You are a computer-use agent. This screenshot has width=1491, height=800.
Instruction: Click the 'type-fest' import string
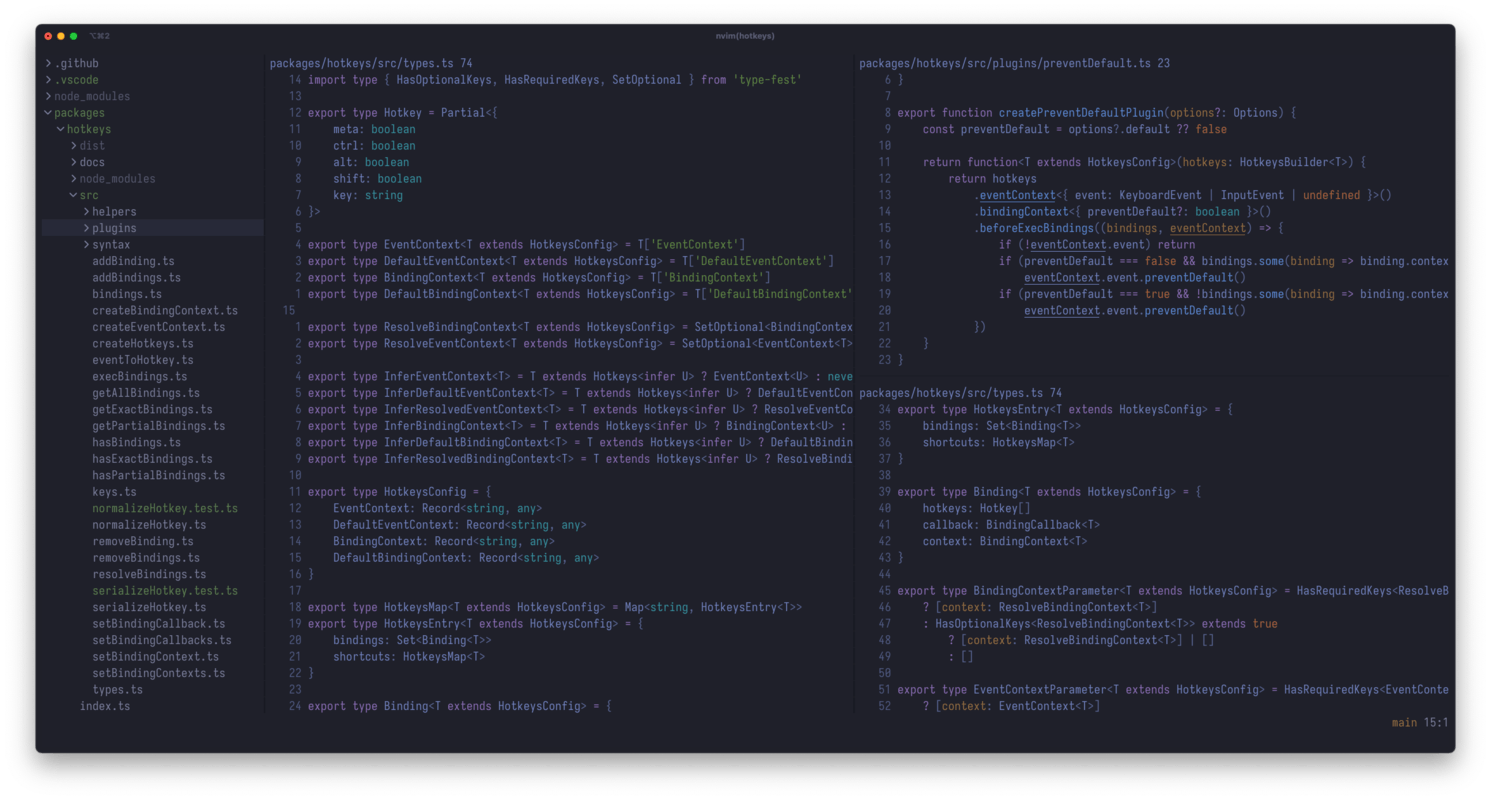click(x=767, y=80)
